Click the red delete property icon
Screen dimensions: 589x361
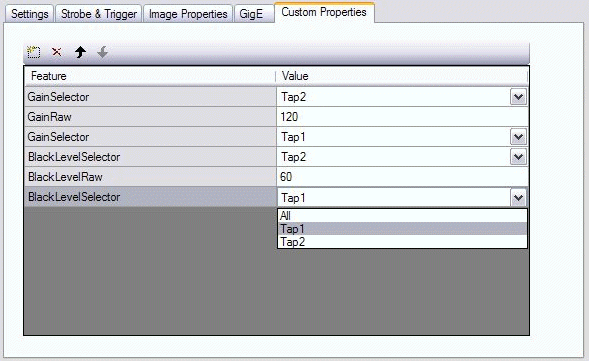coord(57,52)
